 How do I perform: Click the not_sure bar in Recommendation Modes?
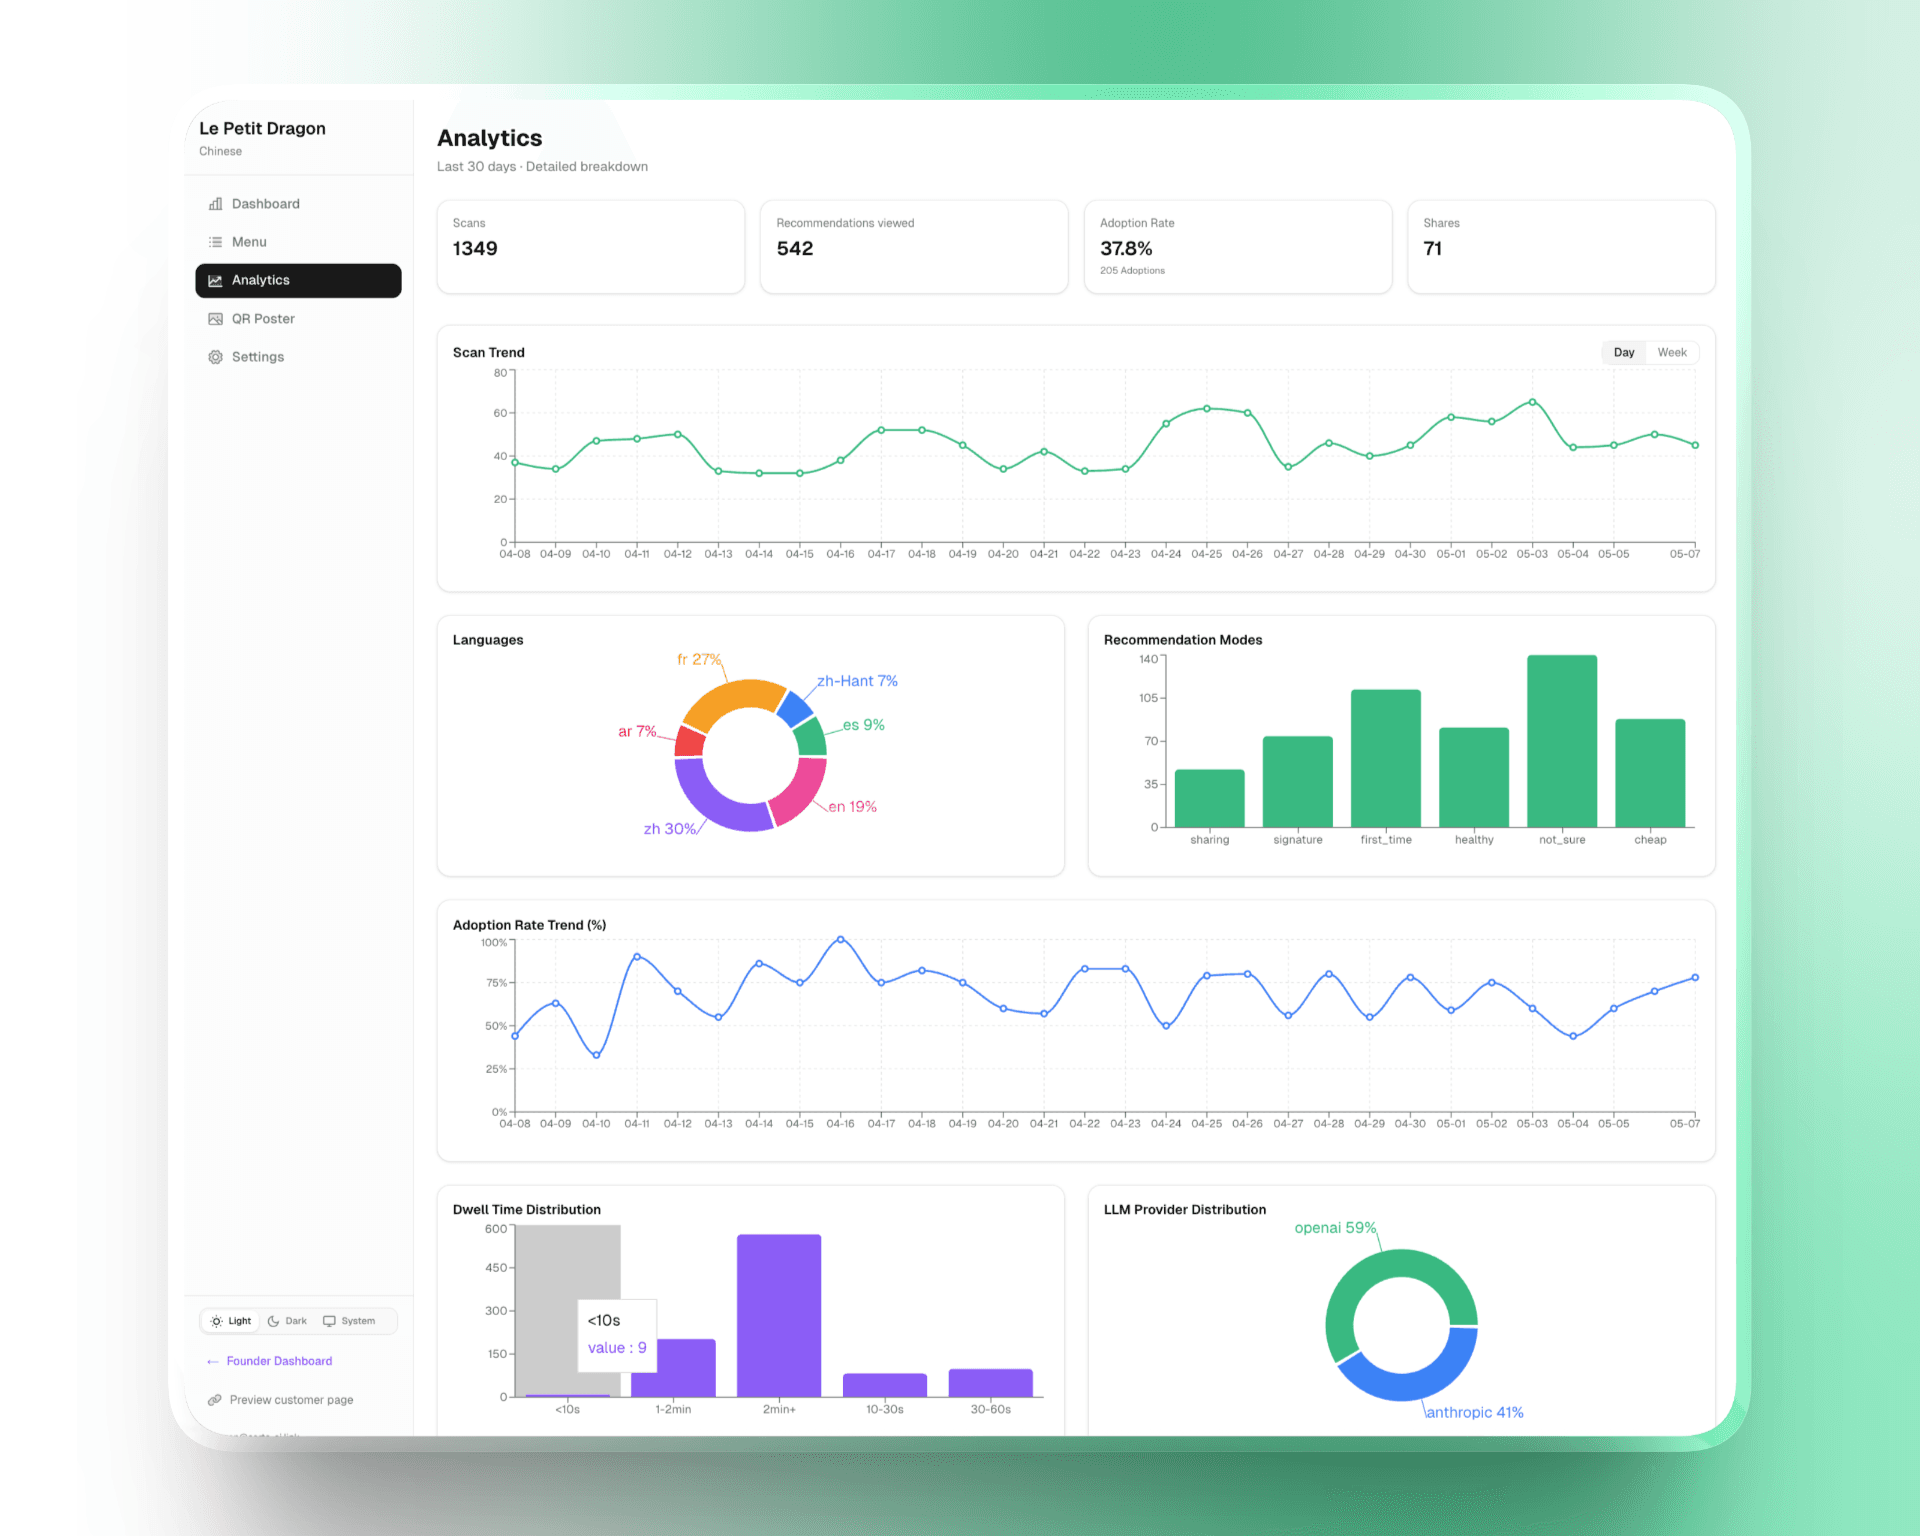[x=1562, y=741]
